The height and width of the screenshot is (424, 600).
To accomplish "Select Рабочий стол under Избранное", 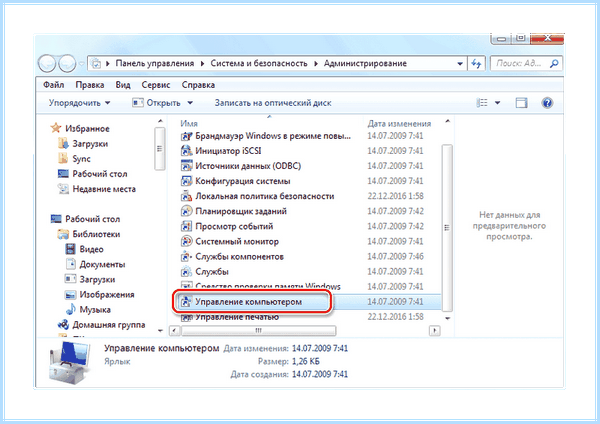I will [x=99, y=174].
